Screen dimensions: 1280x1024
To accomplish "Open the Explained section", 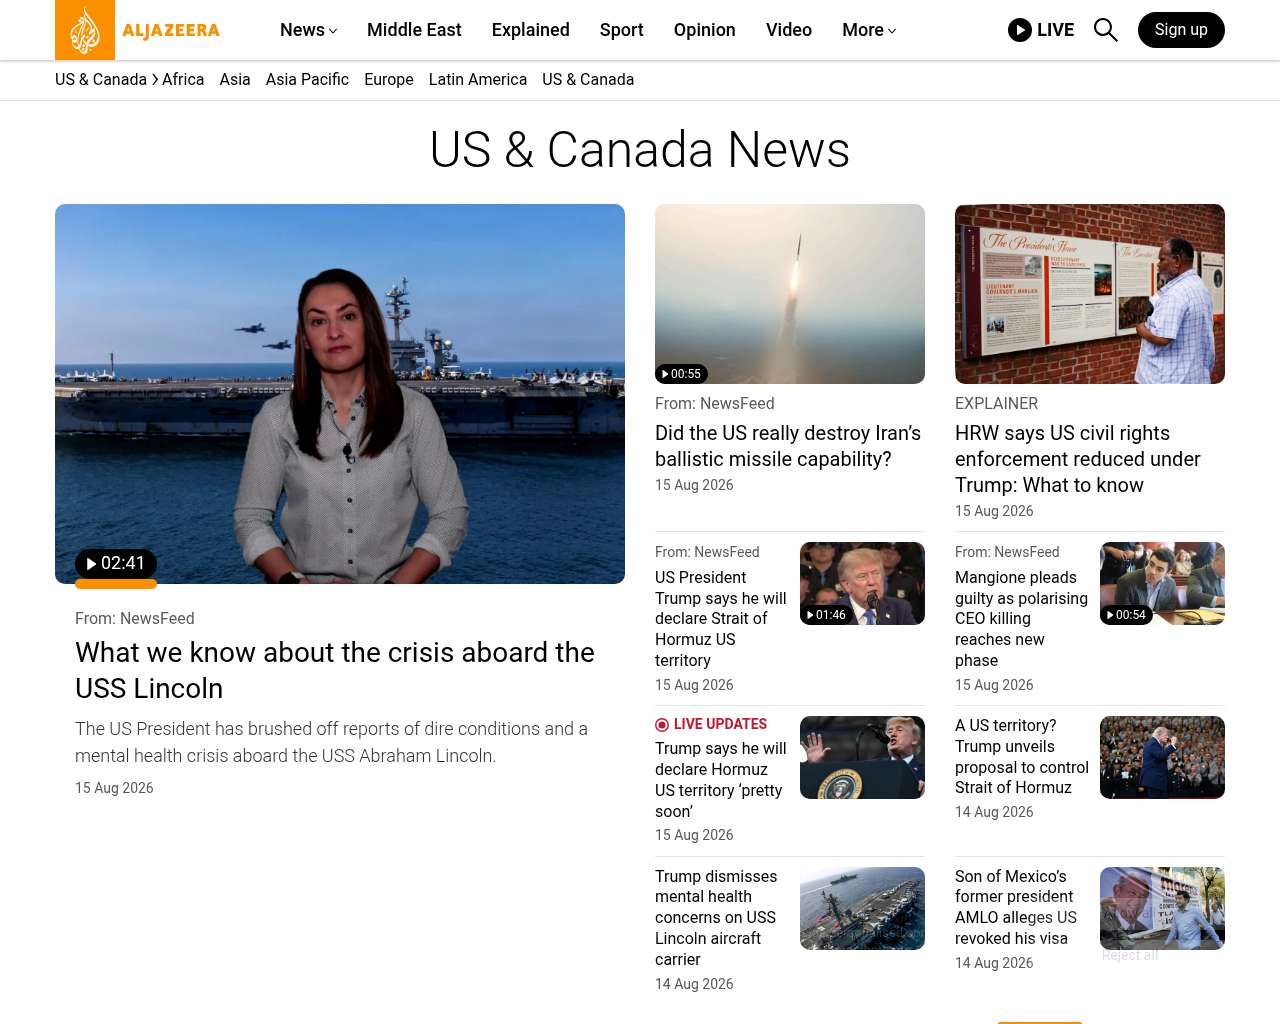I will click(x=531, y=30).
